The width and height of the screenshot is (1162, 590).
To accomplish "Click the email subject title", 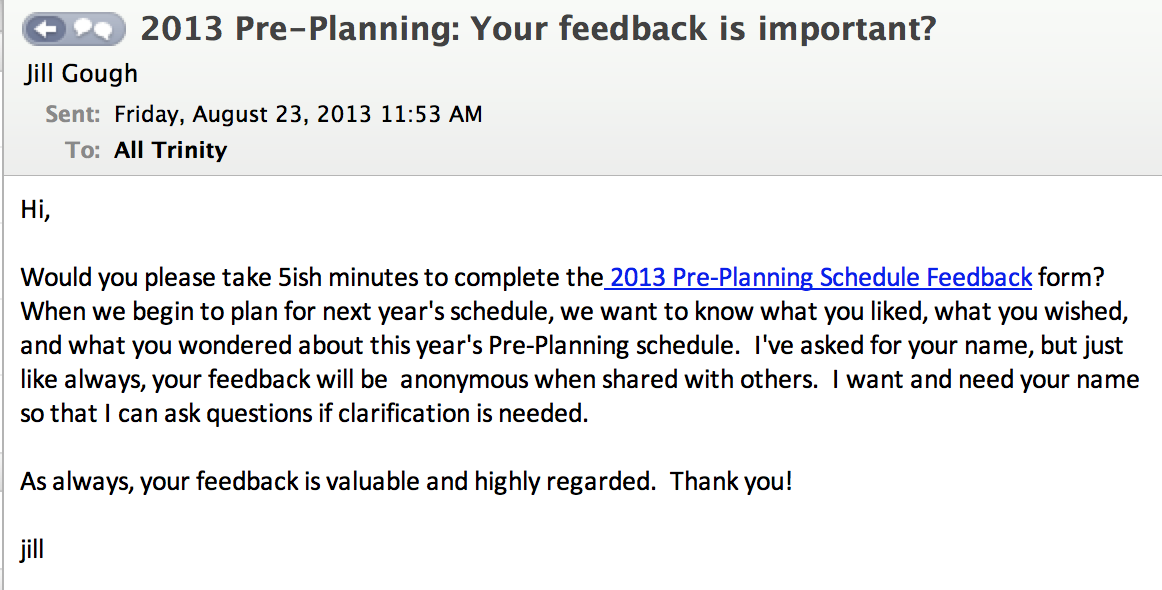I will [x=538, y=29].
